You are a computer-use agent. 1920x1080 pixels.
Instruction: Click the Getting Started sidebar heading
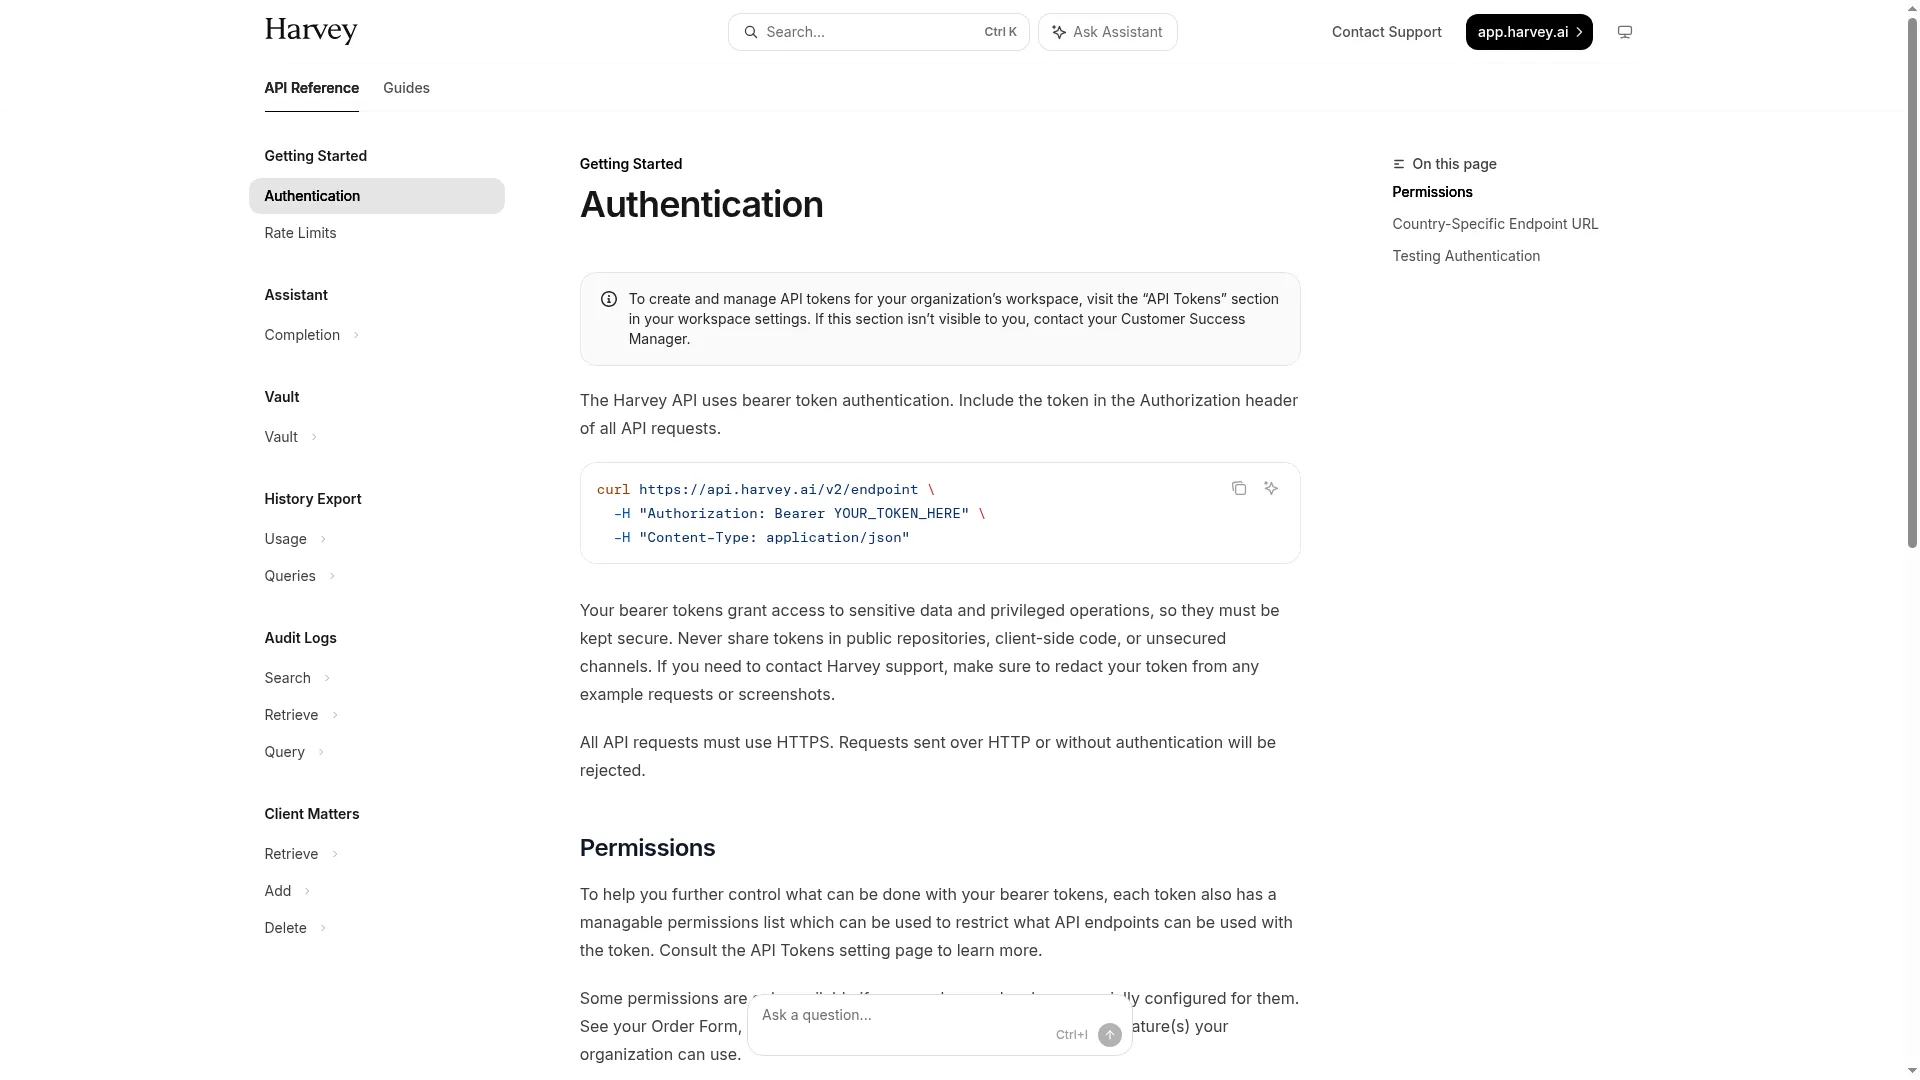pos(316,156)
